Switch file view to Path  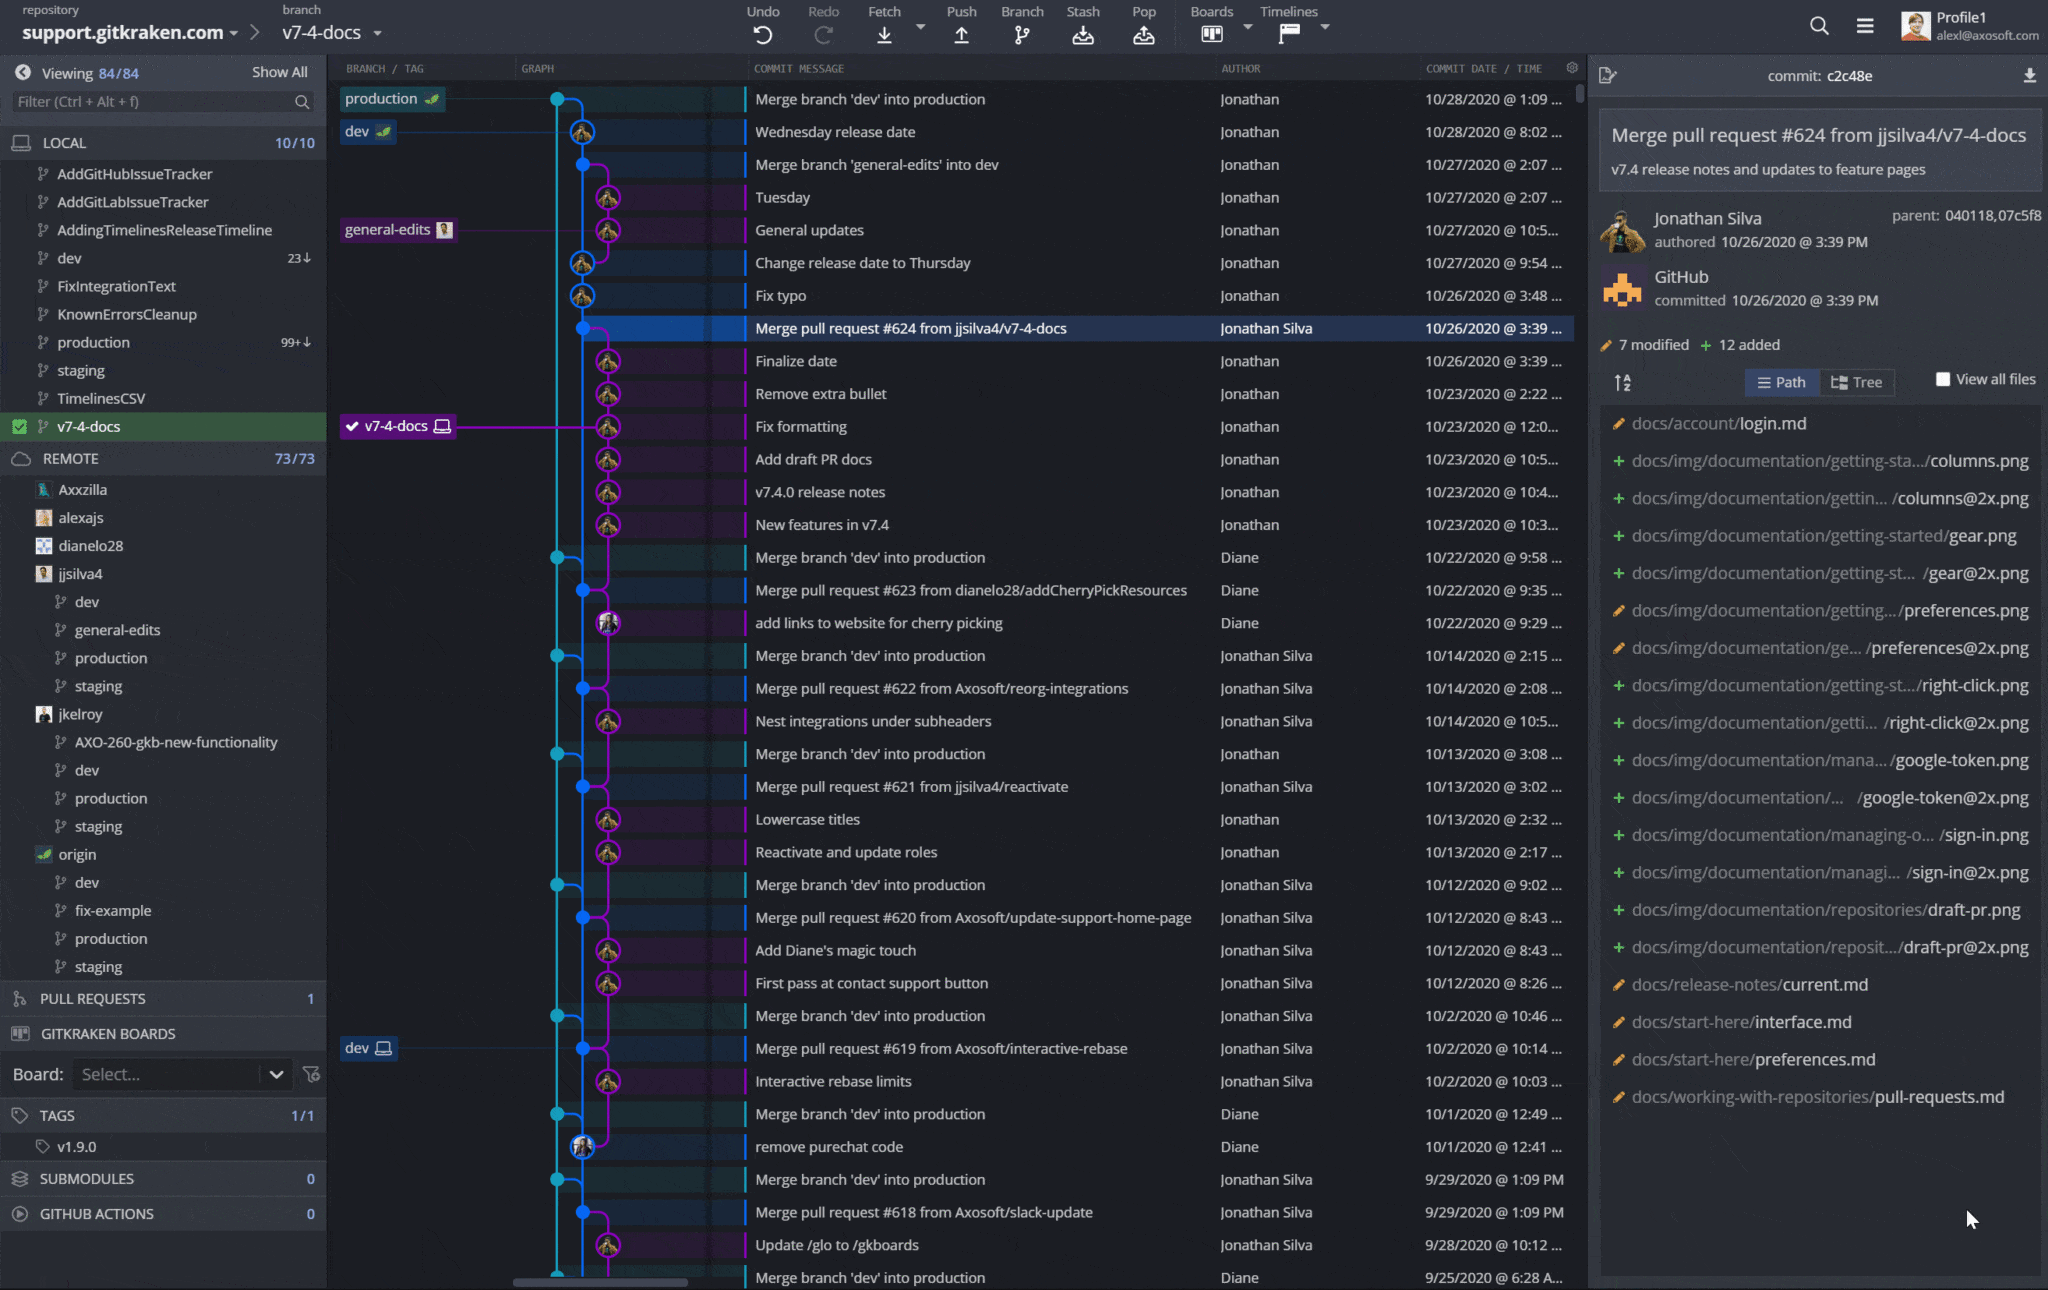[x=1782, y=382]
